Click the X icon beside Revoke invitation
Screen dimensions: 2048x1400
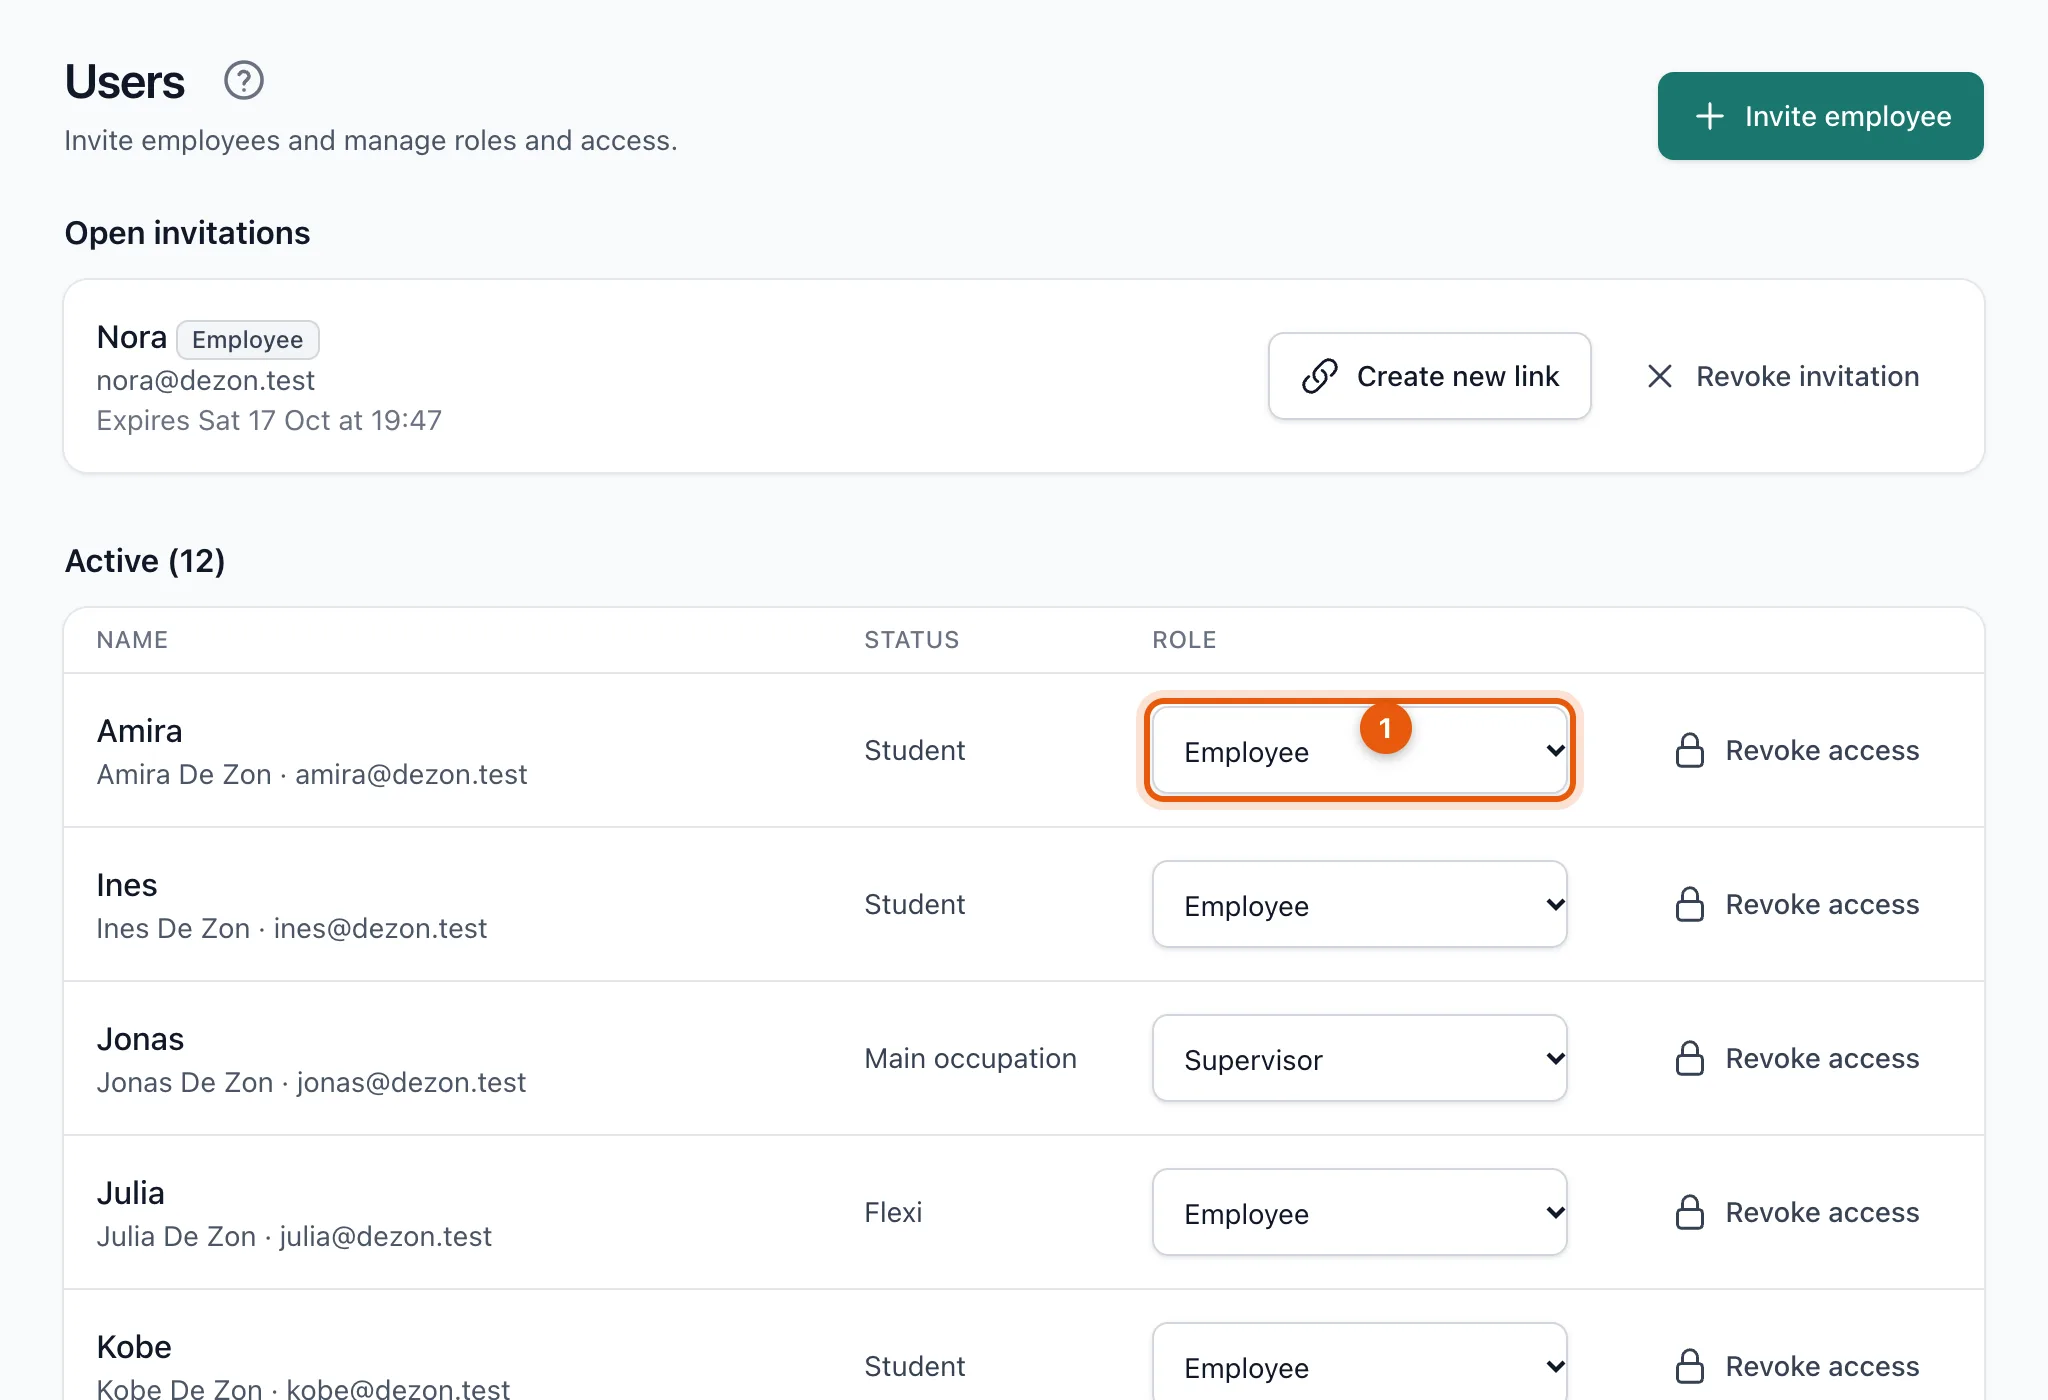(x=1659, y=376)
